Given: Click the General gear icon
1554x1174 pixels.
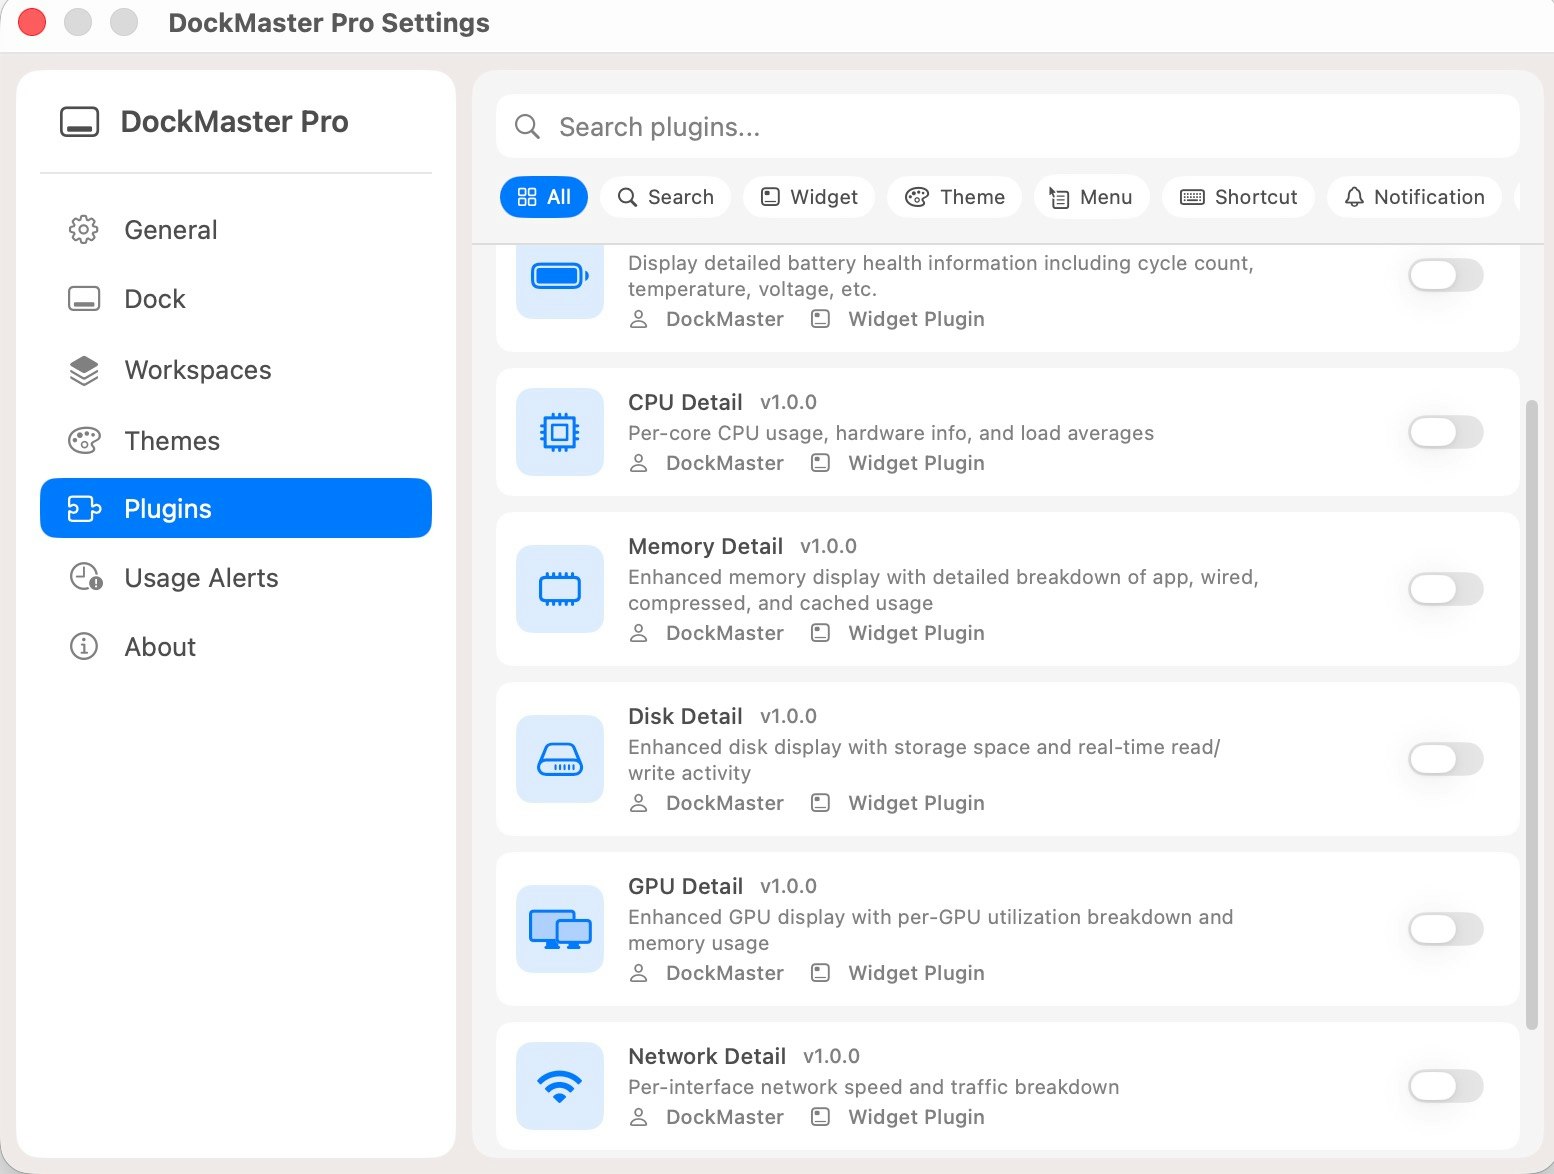Looking at the screenshot, I should point(84,230).
